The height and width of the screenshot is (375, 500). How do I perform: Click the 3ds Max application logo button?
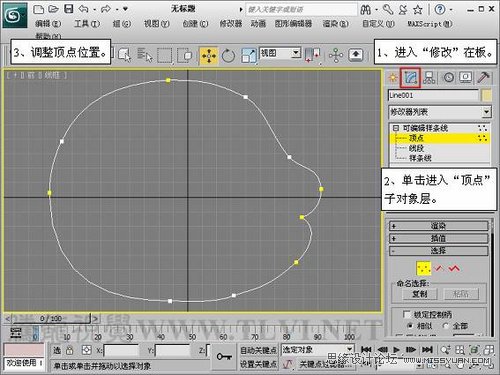(x=15, y=15)
